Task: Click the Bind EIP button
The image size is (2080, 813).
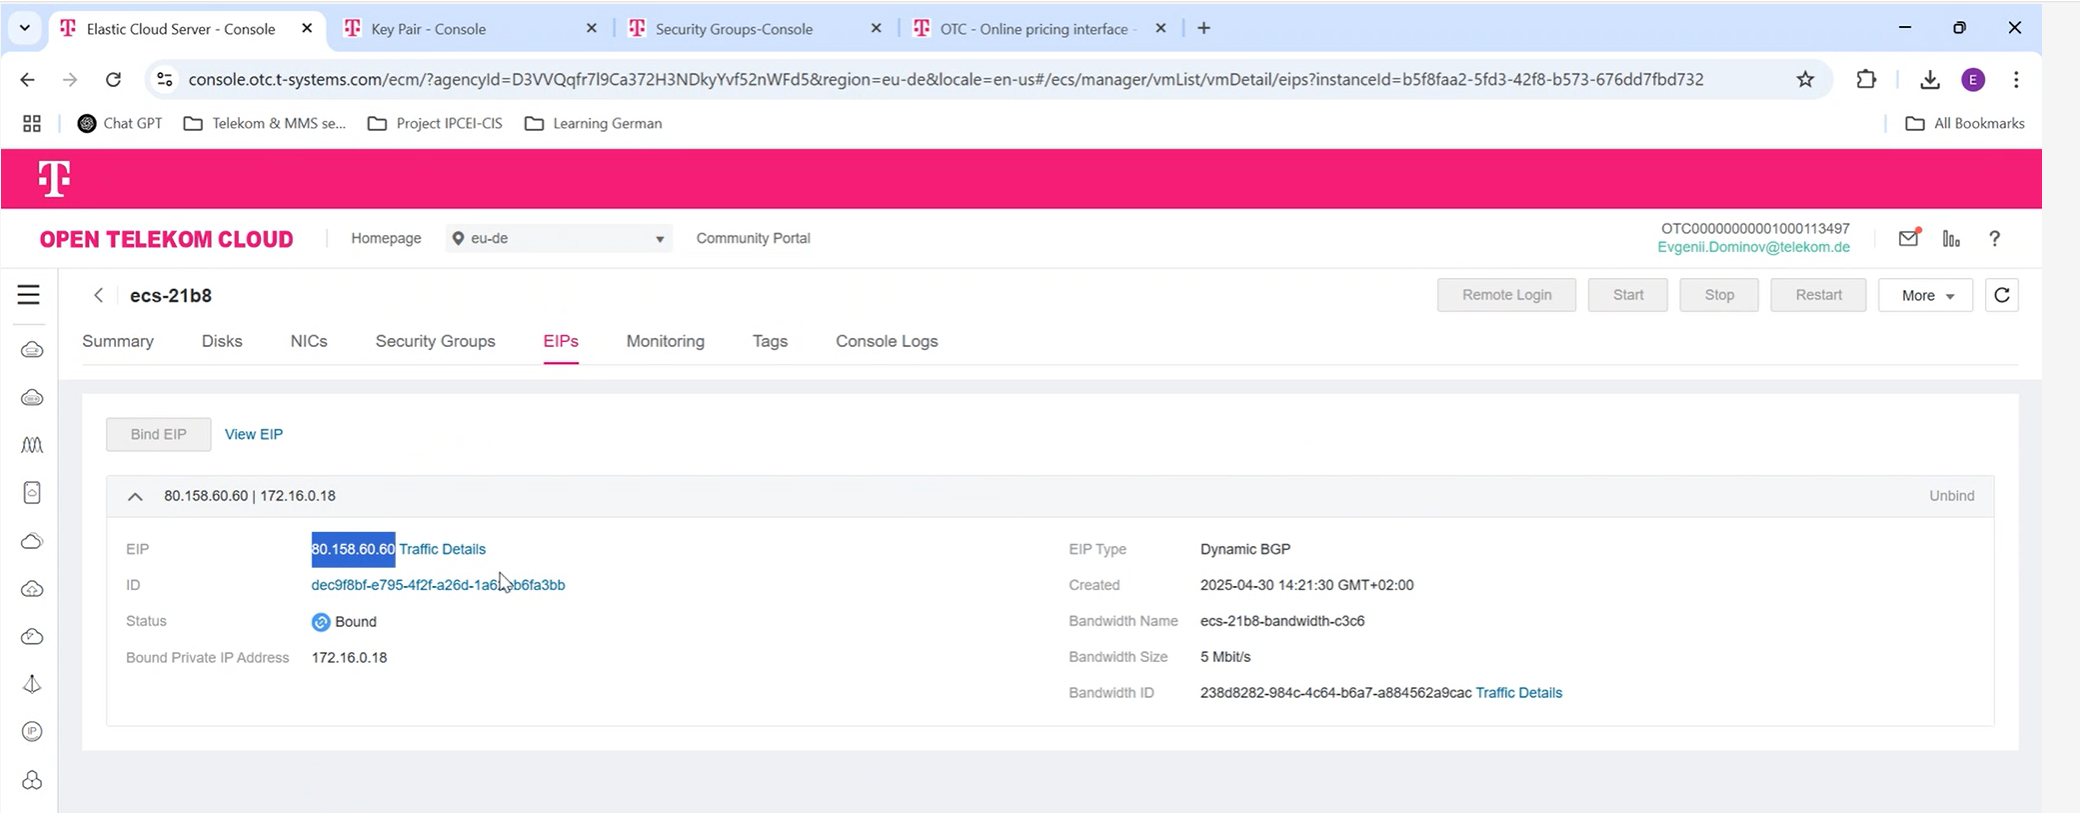Action: pyautogui.click(x=159, y=434)
